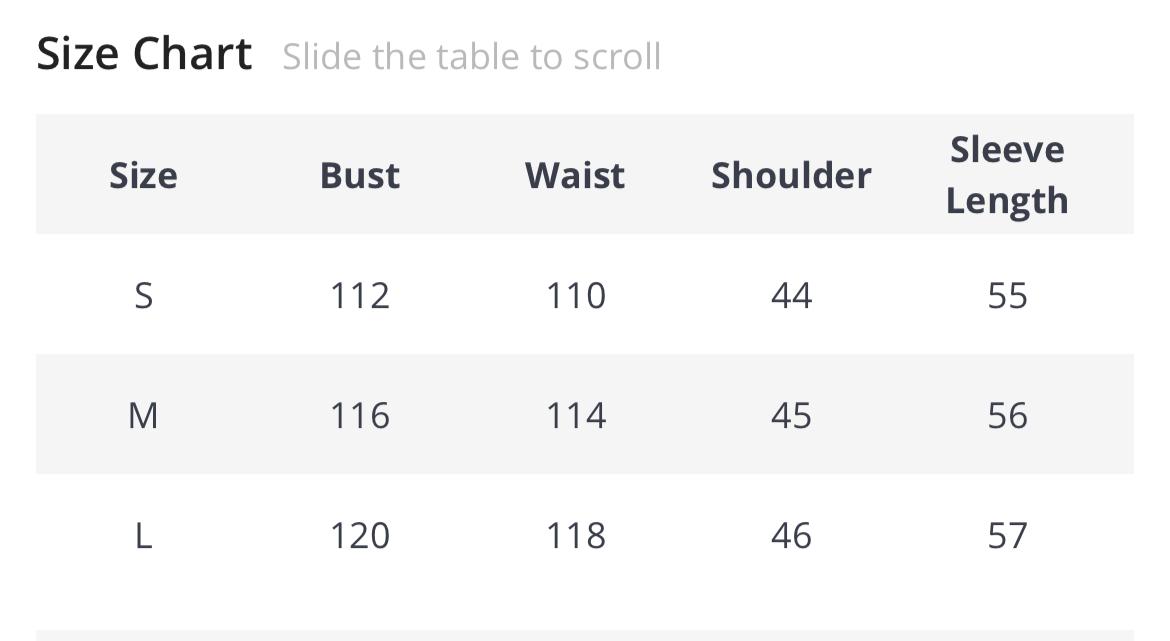Select the sleeve length value 57
This screenshot has width=1170, height=641.
click(x=1007, y=536)
